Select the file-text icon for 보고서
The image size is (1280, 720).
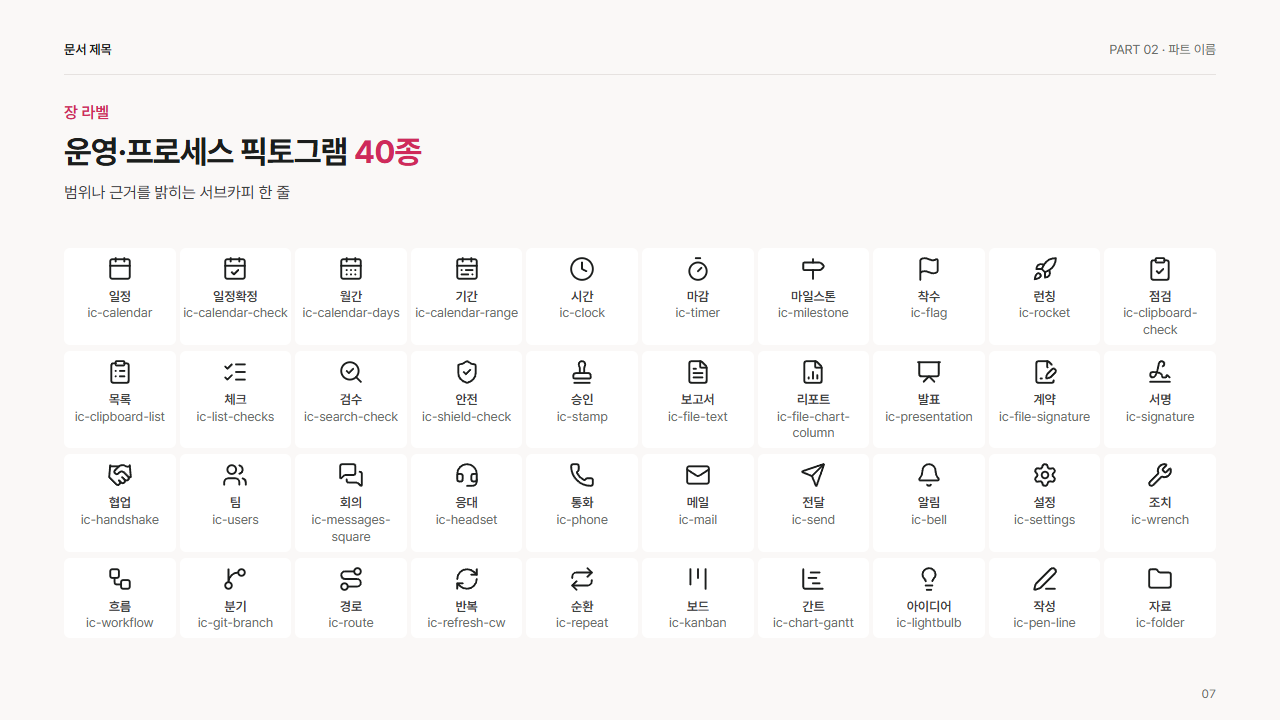pos(698,372)
